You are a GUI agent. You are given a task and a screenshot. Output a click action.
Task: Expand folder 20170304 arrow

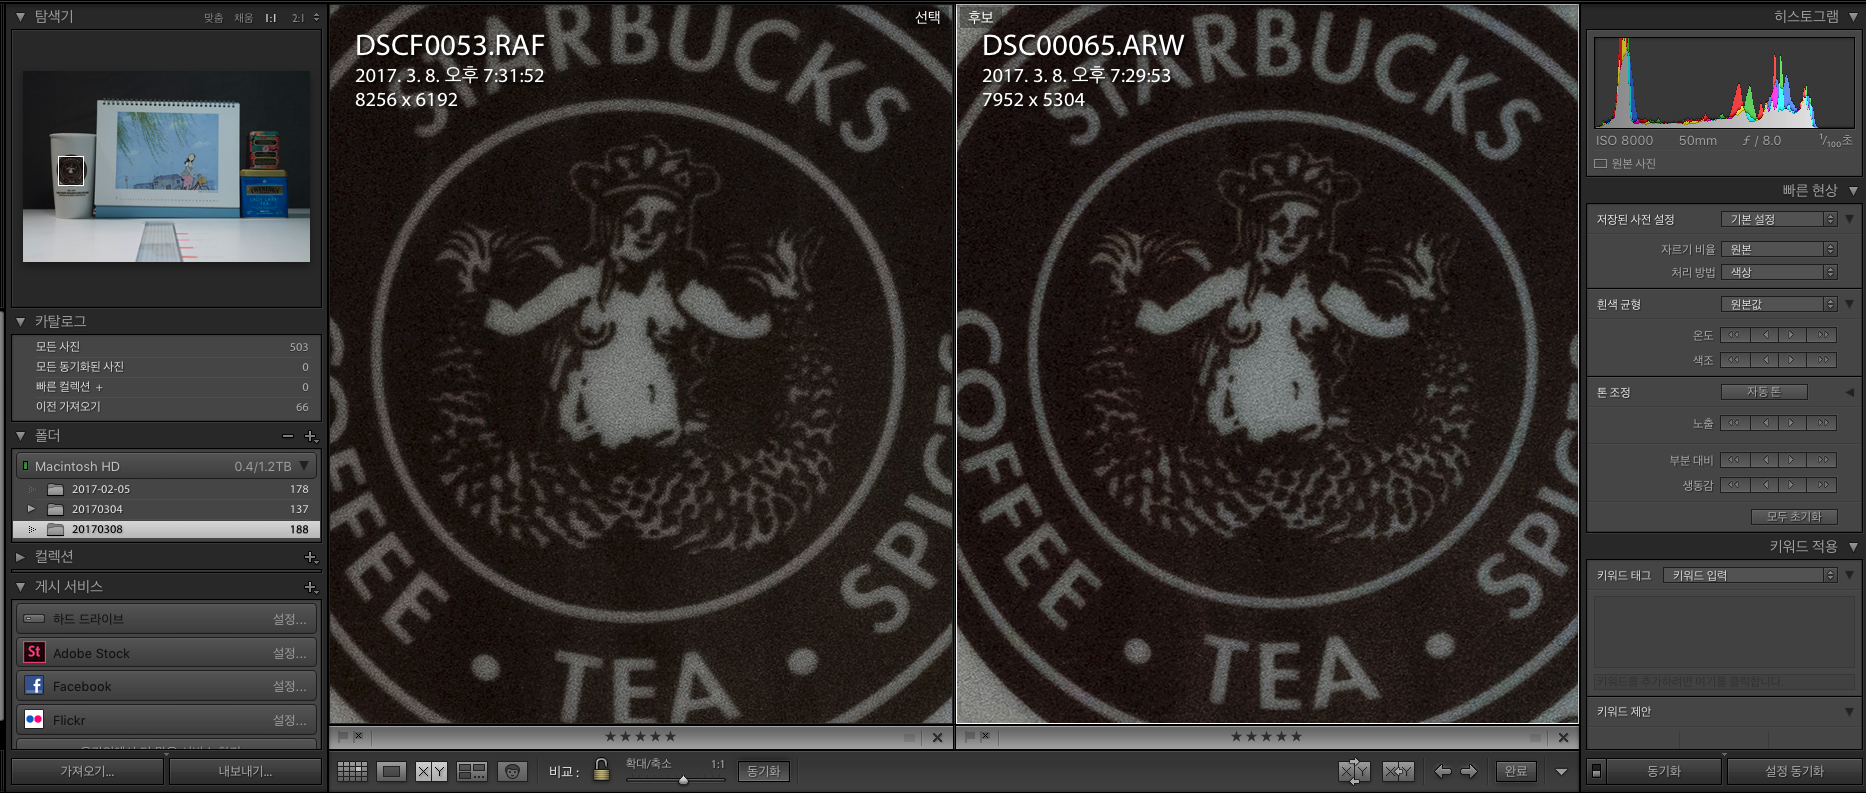coord(31,509)
